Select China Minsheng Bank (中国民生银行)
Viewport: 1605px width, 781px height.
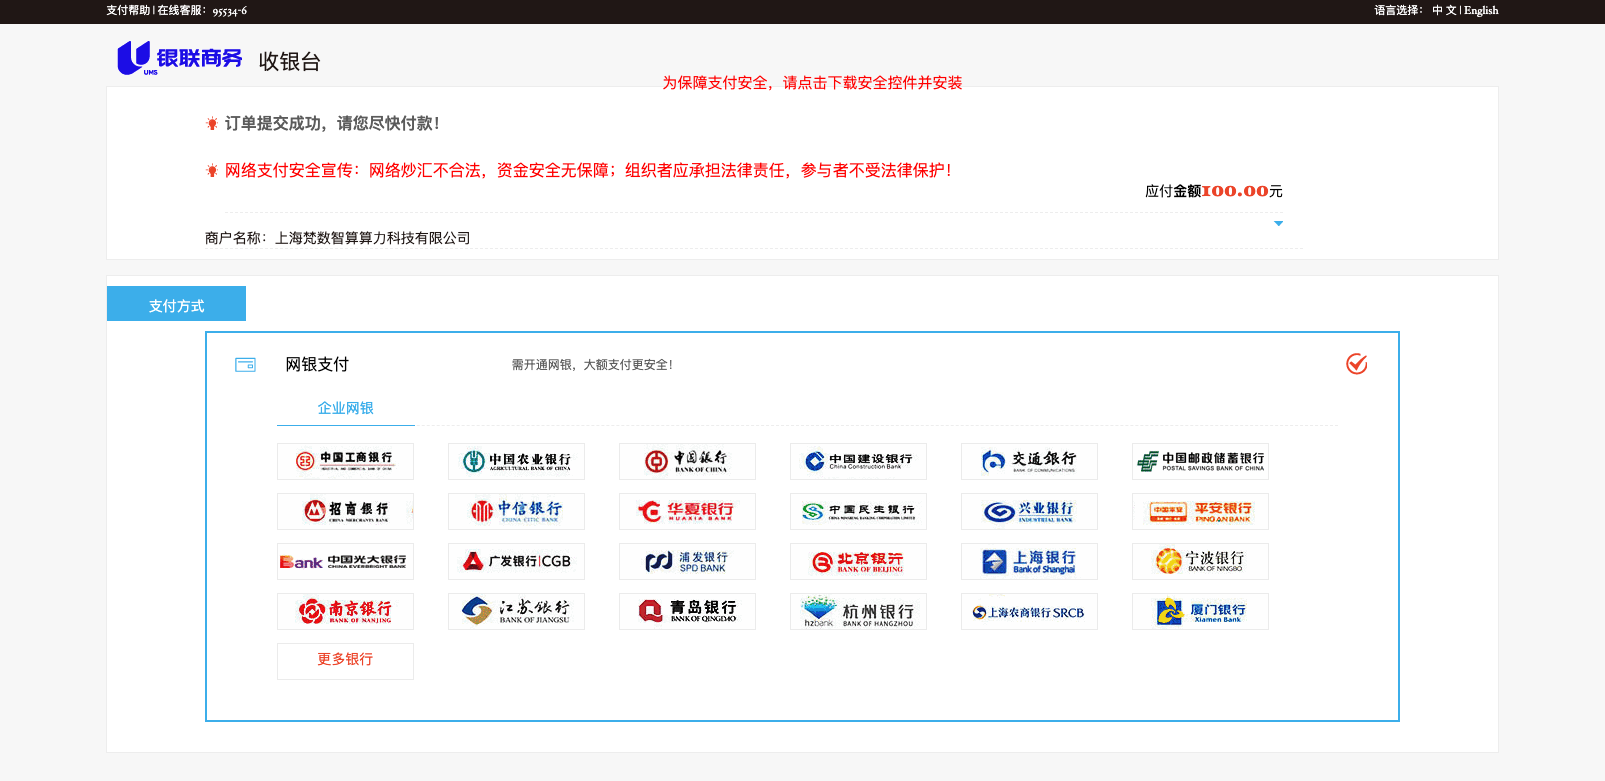point(858,511)
